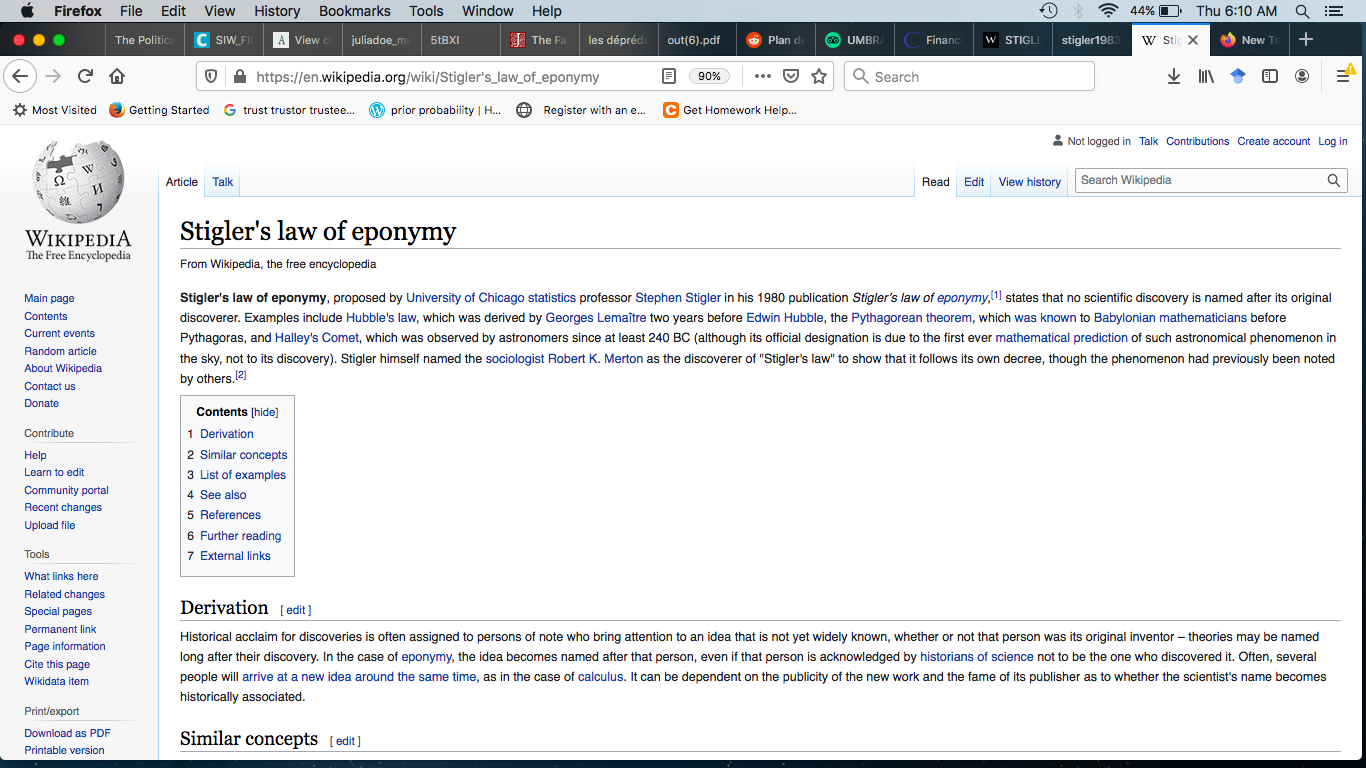
Task: Open the History menu
Action: pyautogui.click(x=277, y=11)
